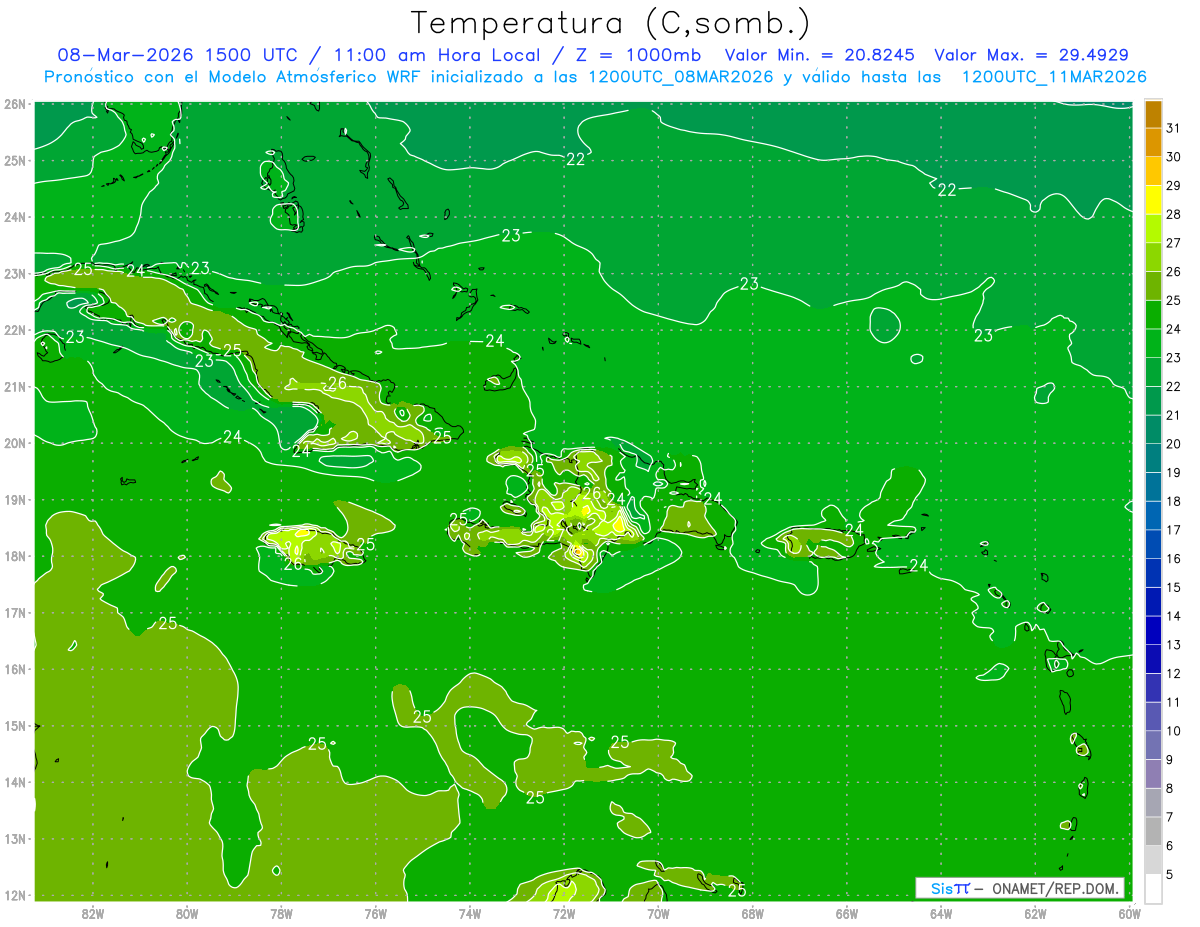
Task: Click the "18N" latitude axis label
Action: tap(15, 556)
